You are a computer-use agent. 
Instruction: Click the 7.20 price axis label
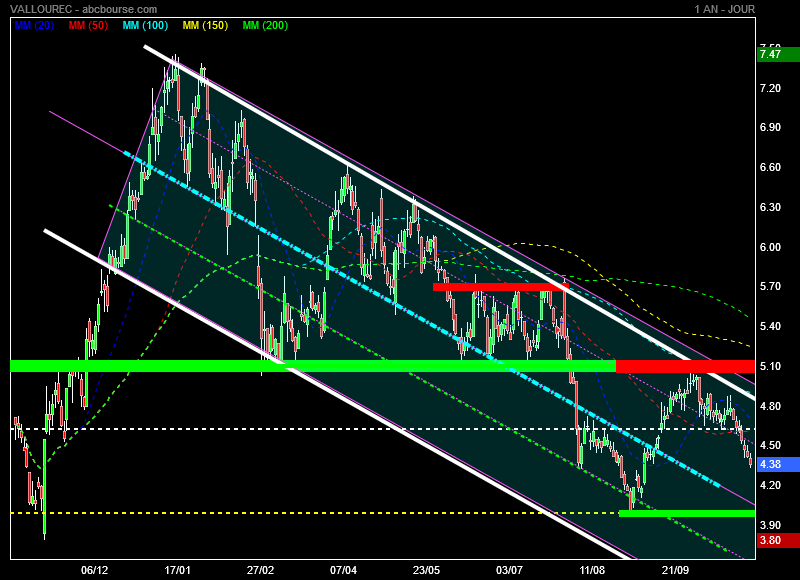point(770,88)
